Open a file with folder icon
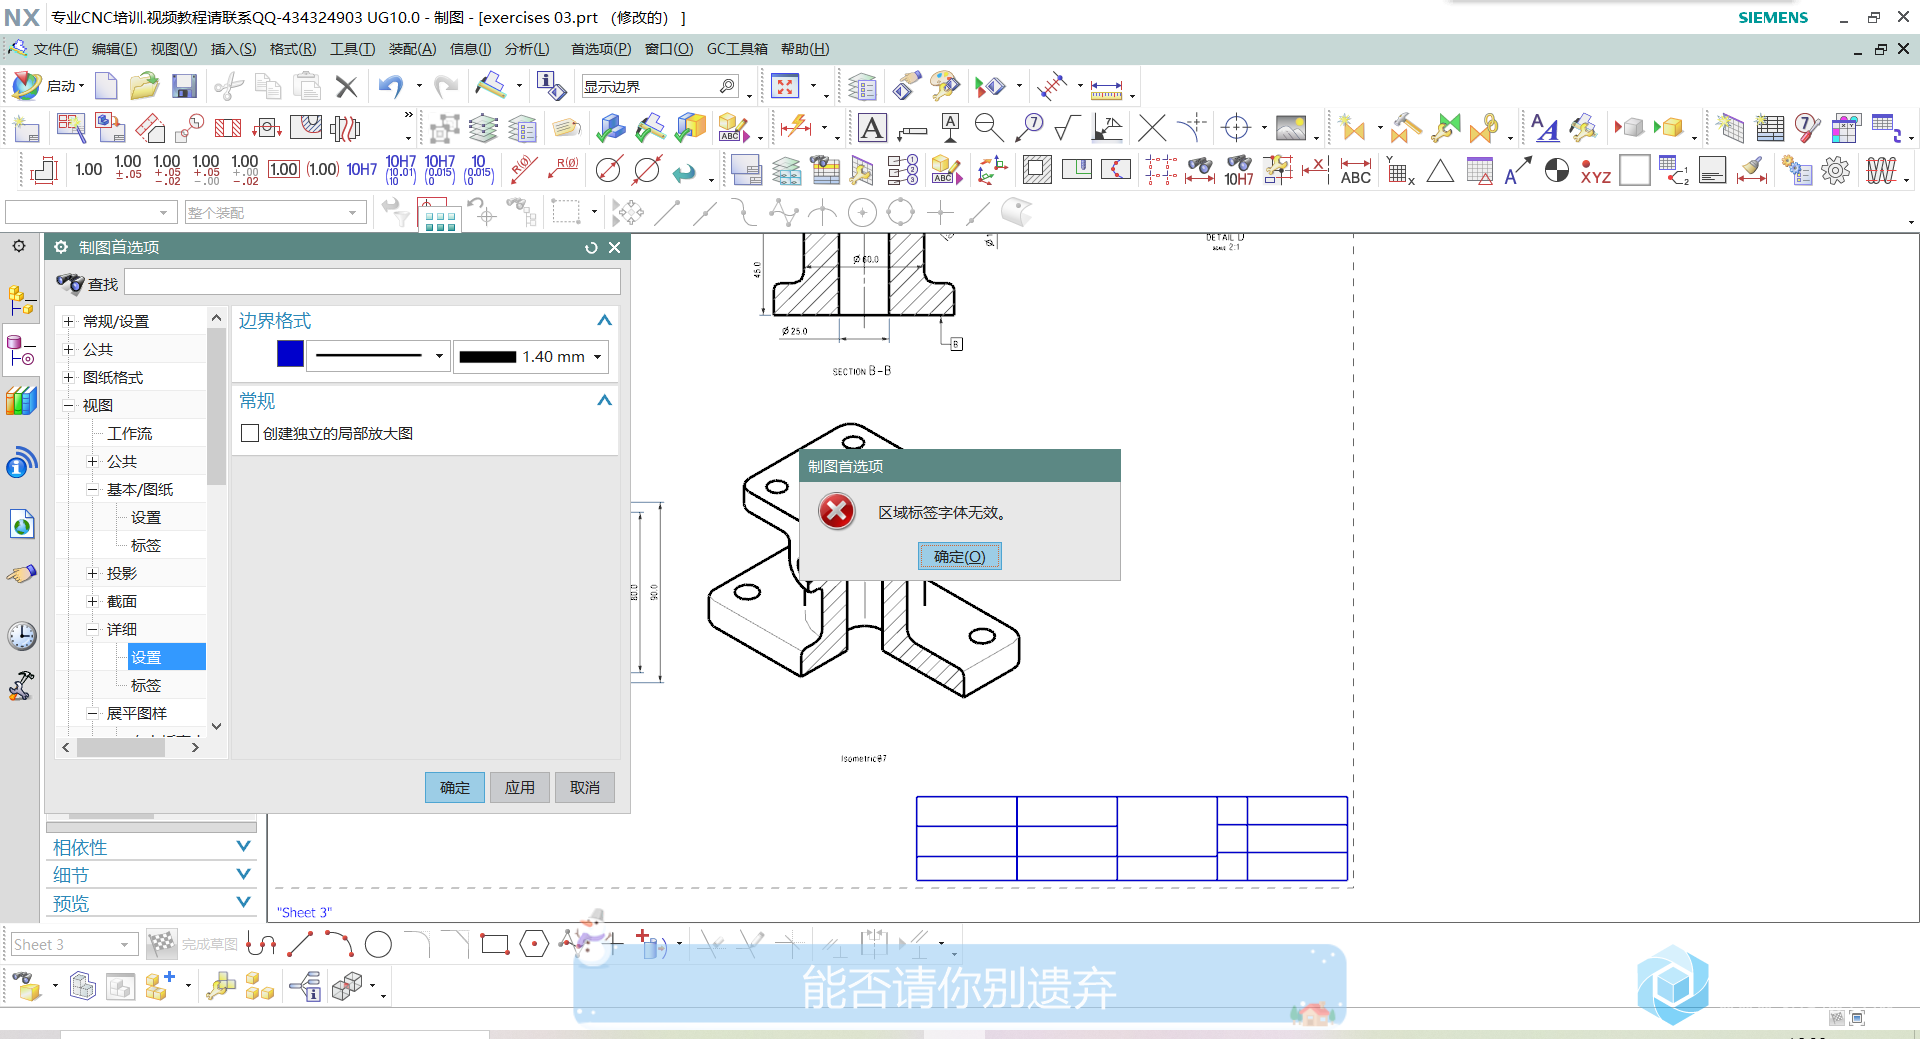Image resolution: width=1920 pixels, height=1039 pixels. pos(144,87)
